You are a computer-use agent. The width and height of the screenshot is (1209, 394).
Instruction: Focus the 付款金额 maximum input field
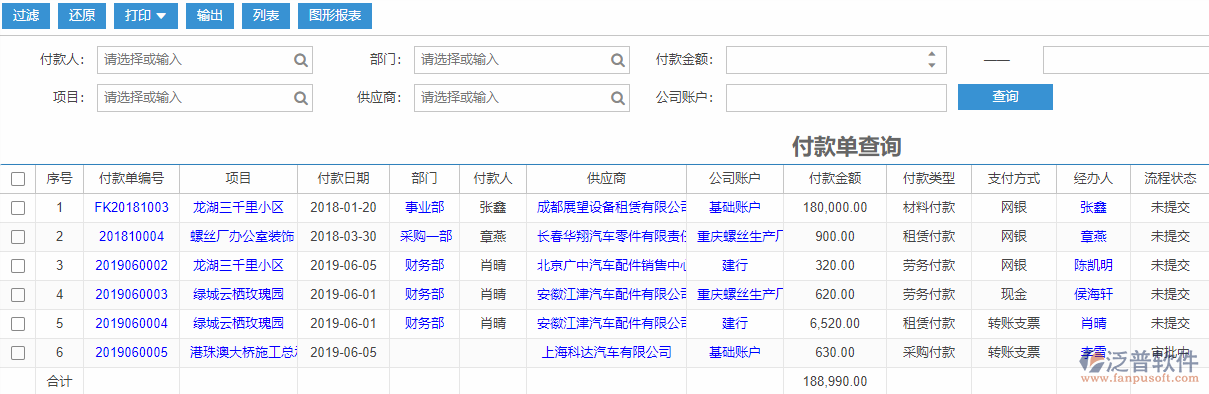[x=1126, y=60]
